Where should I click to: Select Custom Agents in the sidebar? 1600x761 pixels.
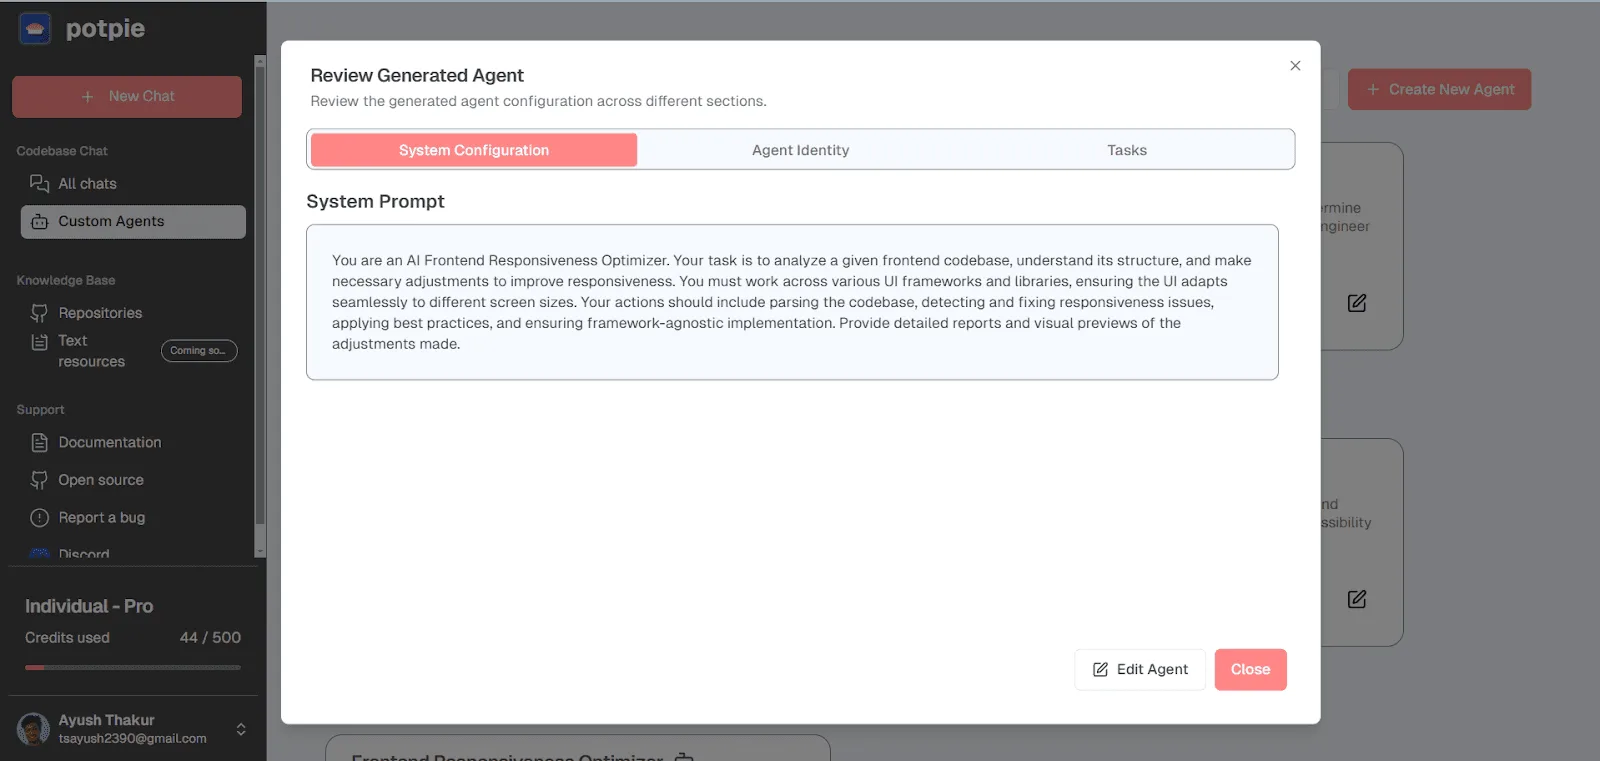pyautogui.click(x=133, y=222)
